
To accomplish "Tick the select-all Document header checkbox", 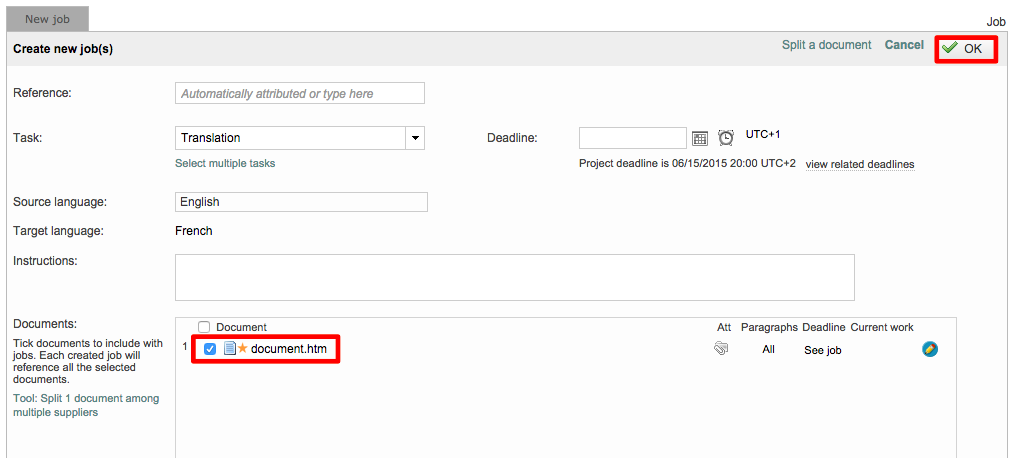I will [x=204, y=327].
